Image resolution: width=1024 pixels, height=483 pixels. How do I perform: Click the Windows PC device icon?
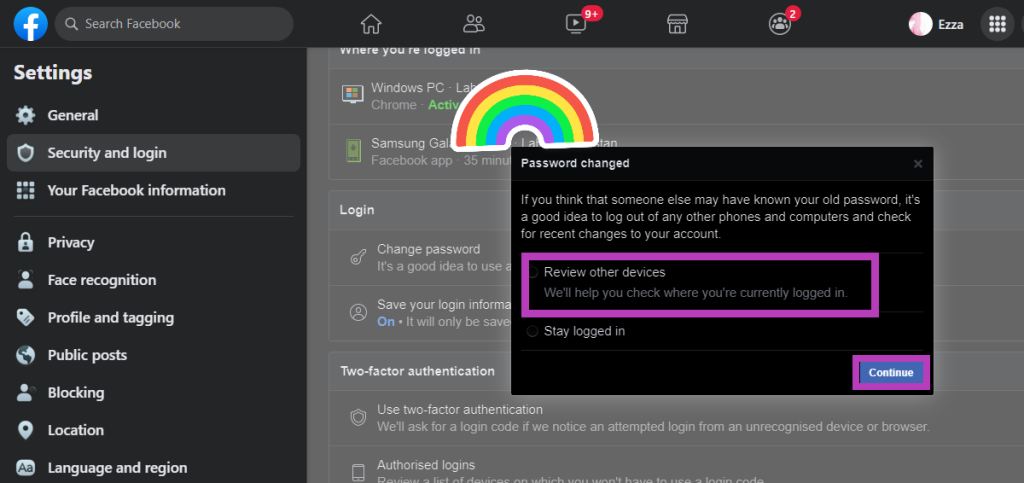[353, 94]
